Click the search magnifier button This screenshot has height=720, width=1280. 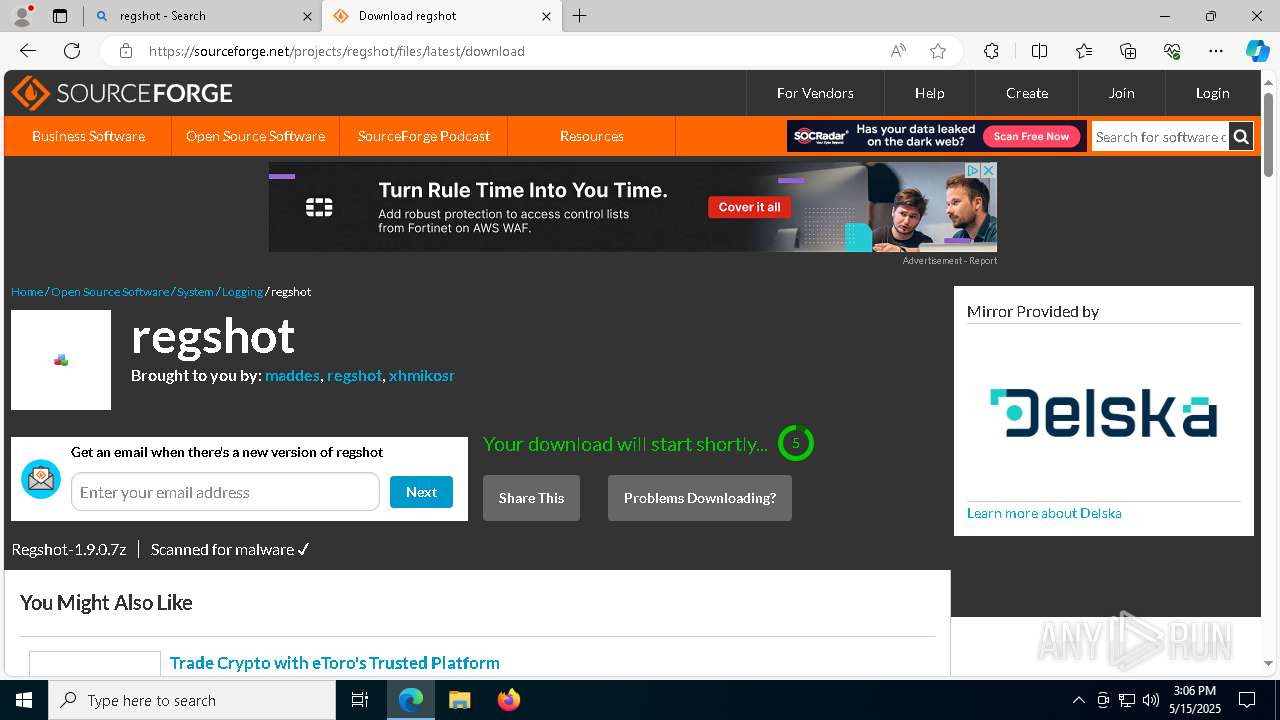(x=1241, y=136)
